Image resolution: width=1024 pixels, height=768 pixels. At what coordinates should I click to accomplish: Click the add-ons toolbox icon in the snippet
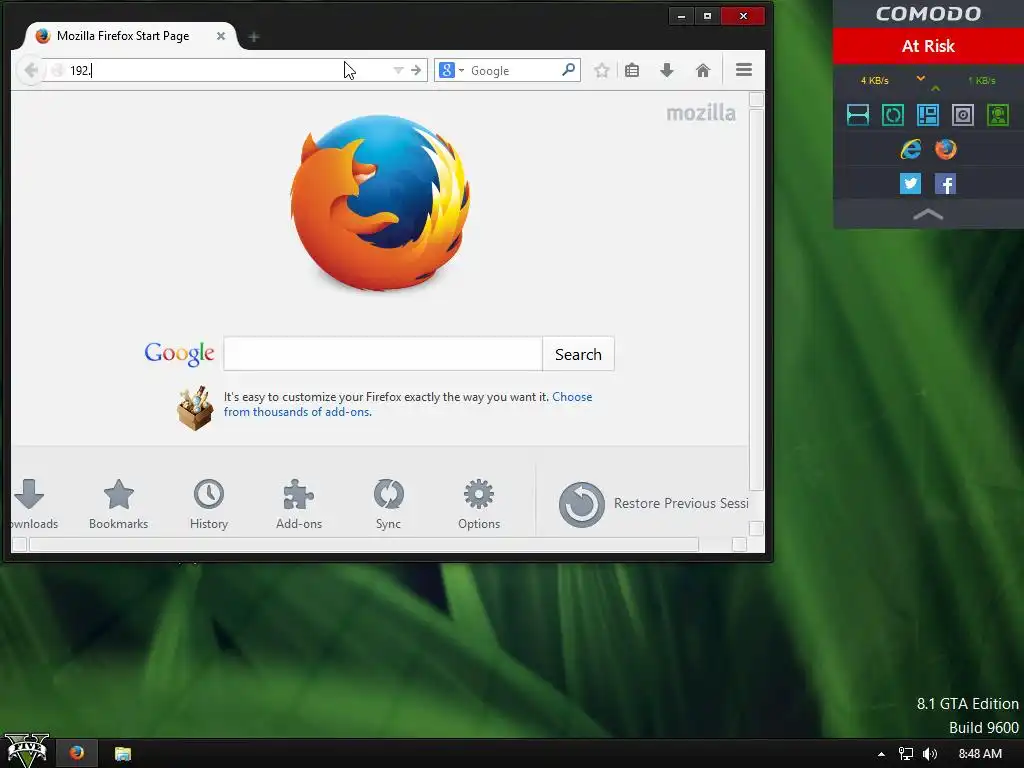[195, 408]
